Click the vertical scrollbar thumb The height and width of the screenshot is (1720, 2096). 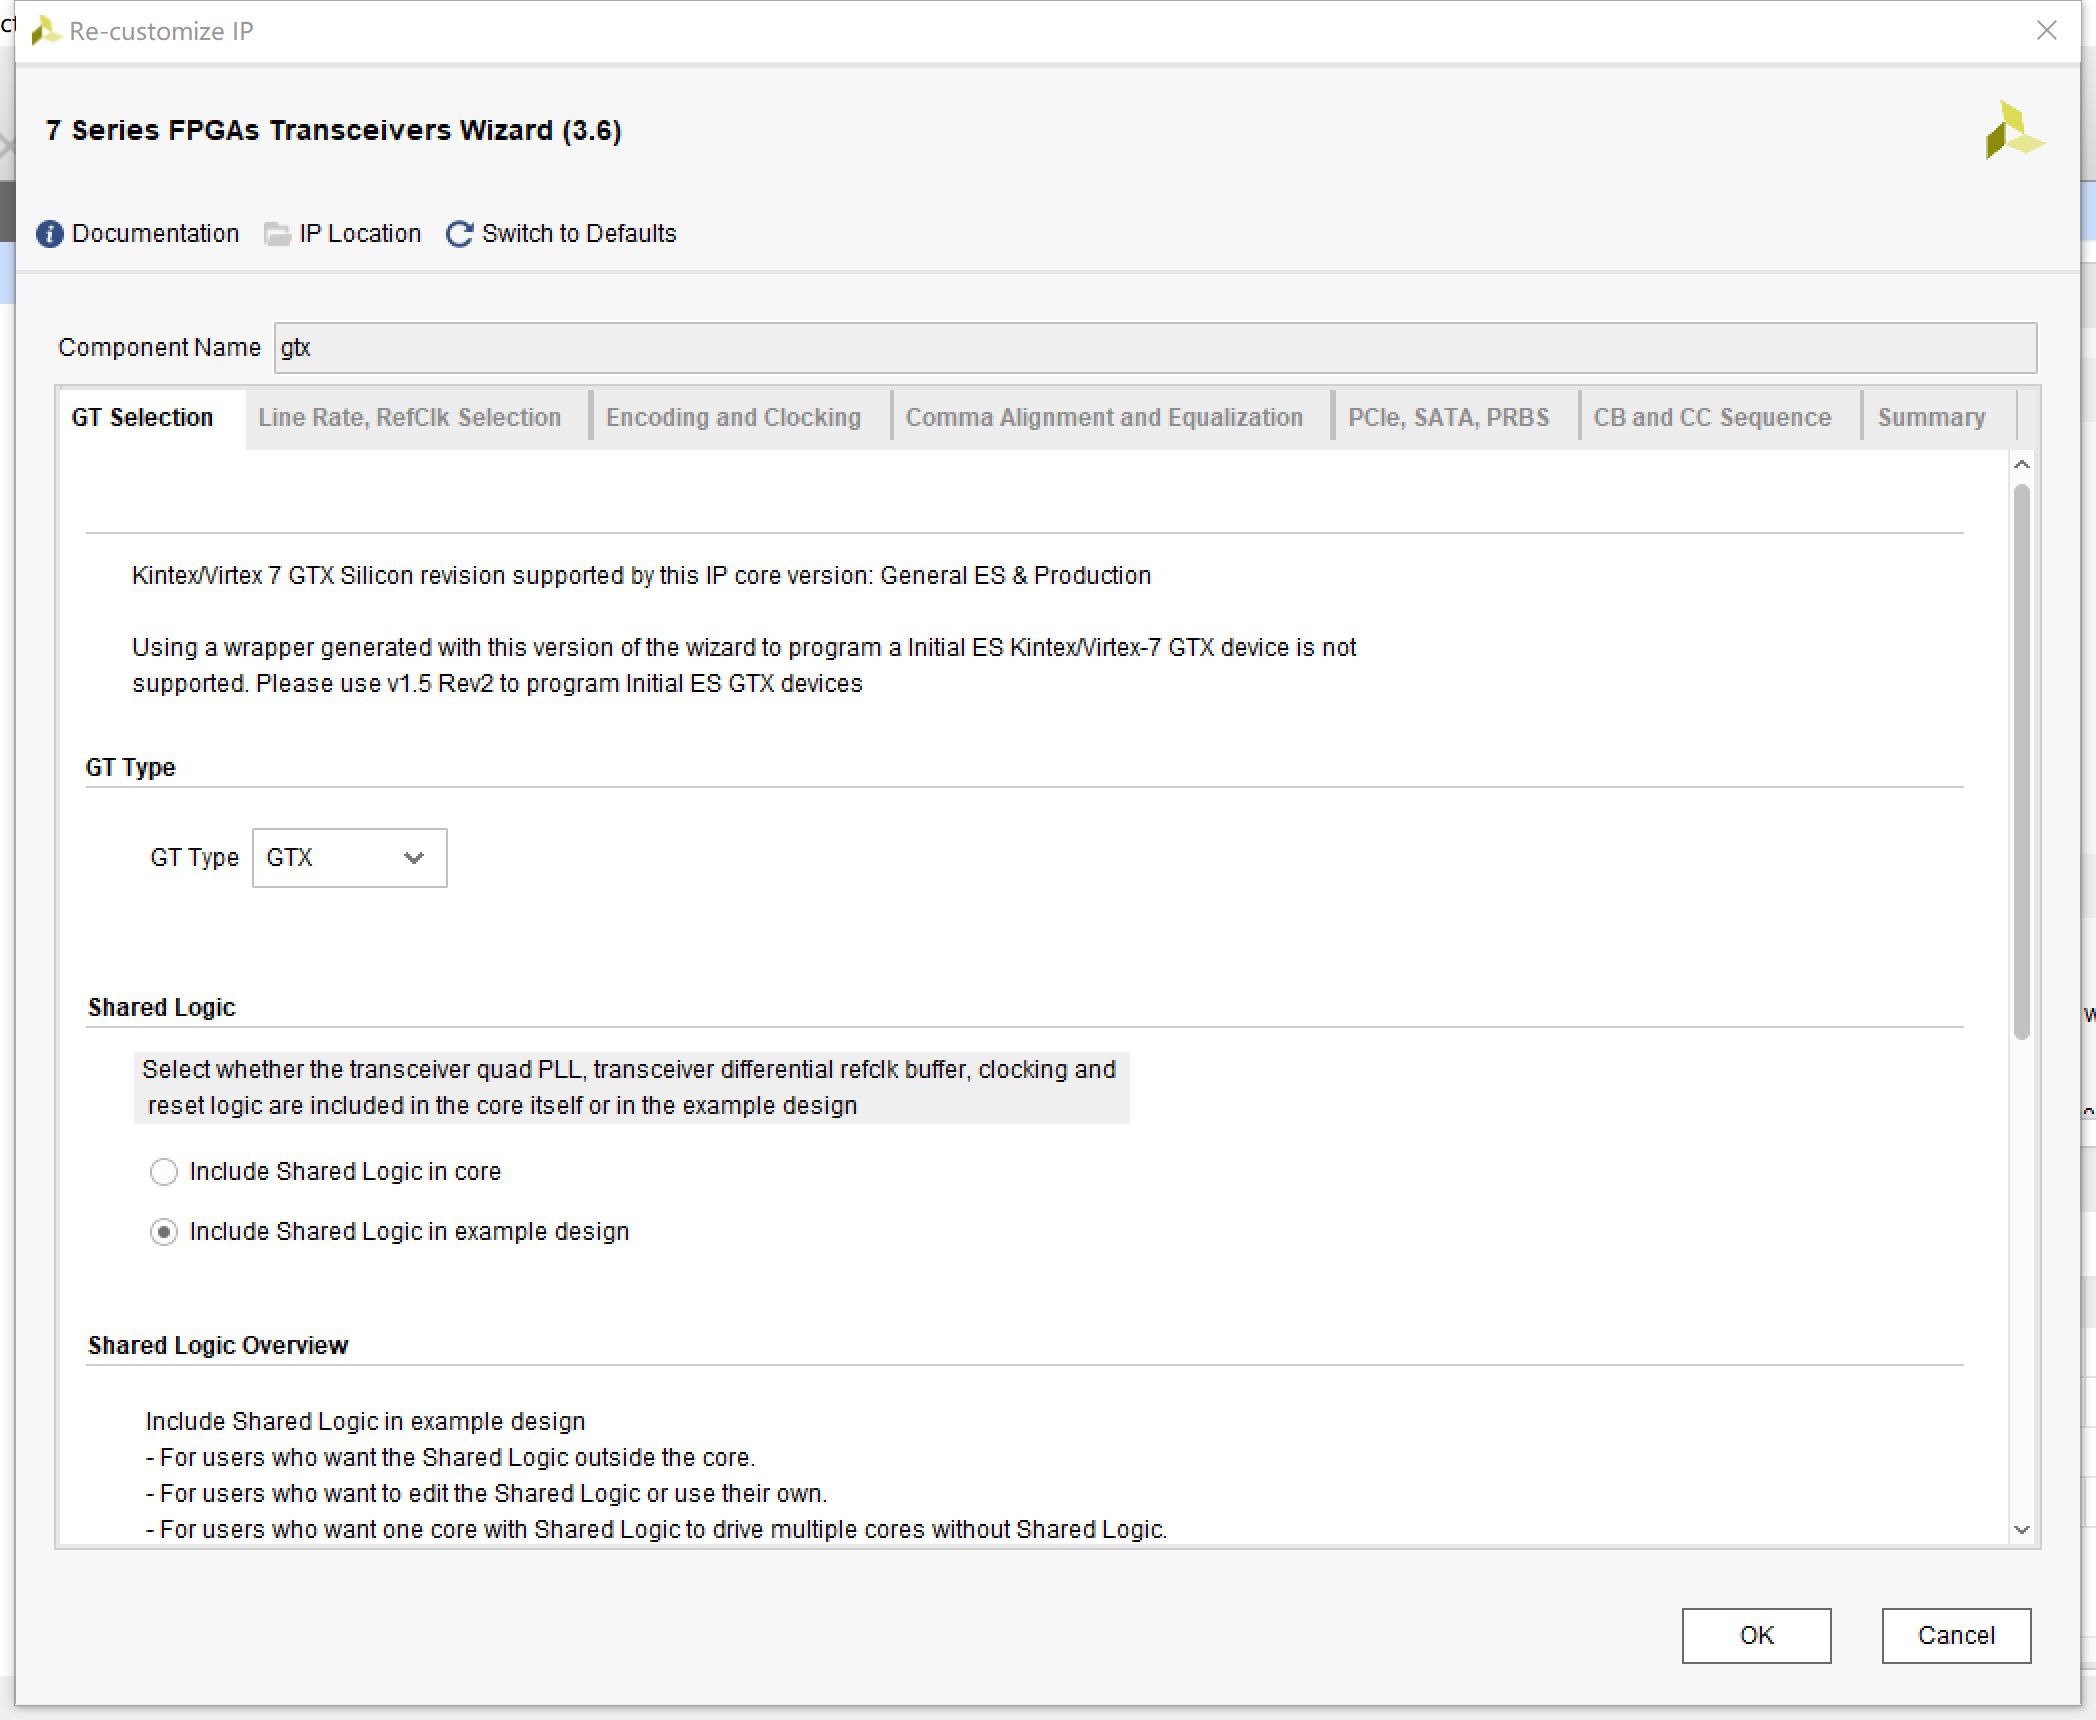click(x=2021, y=762)
